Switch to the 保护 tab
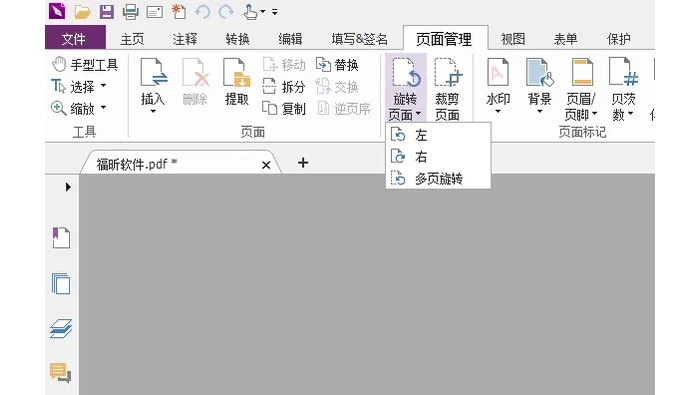This screenshot has width=700, height=395. (x=618, y=39)
